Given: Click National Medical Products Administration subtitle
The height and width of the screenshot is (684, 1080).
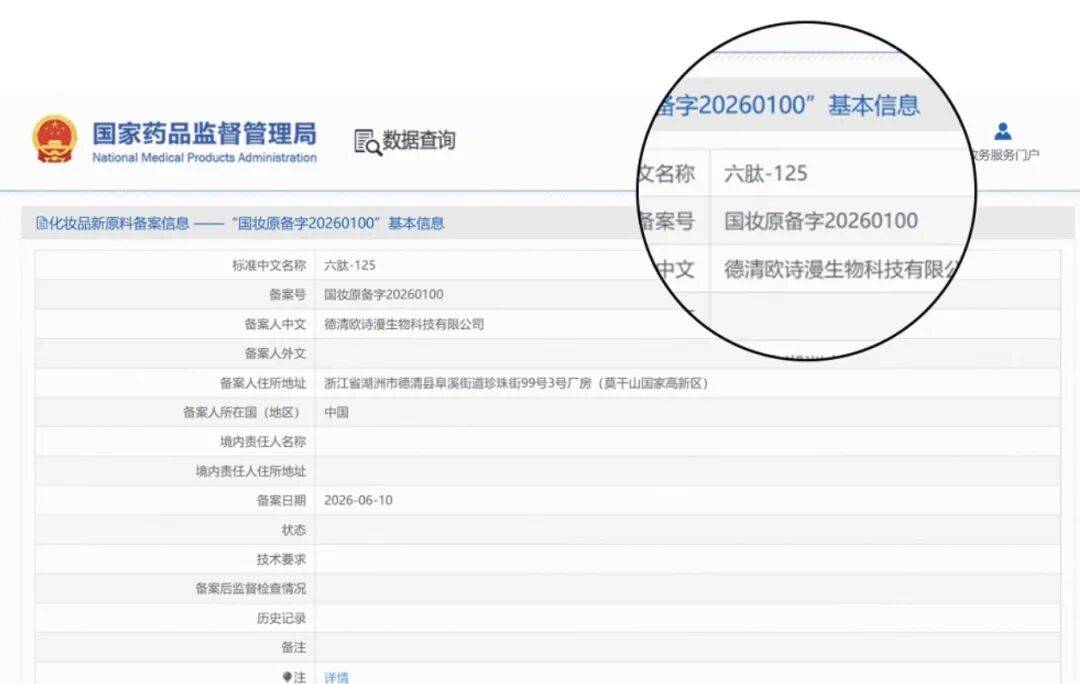Looking at the screenshot, I should [x=205, y=158].
